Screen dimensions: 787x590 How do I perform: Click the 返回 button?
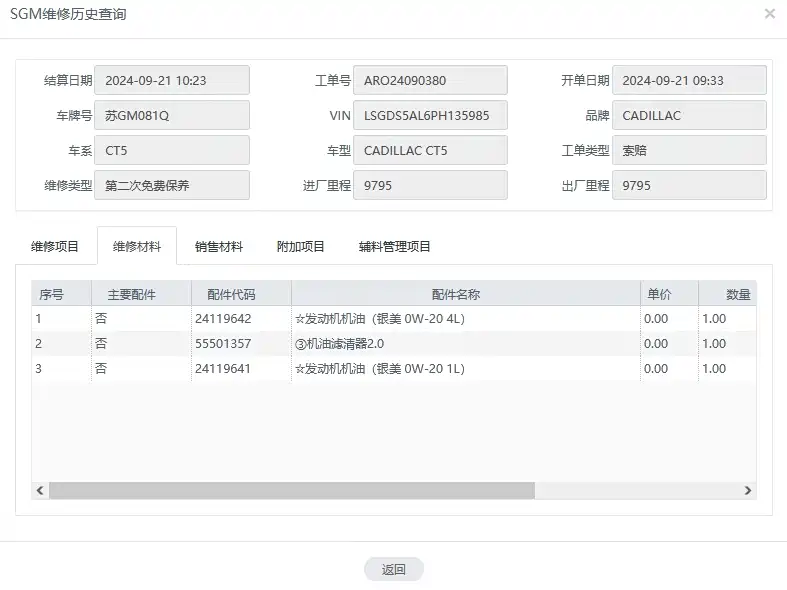pyautogui.click(x=394, y=569)
